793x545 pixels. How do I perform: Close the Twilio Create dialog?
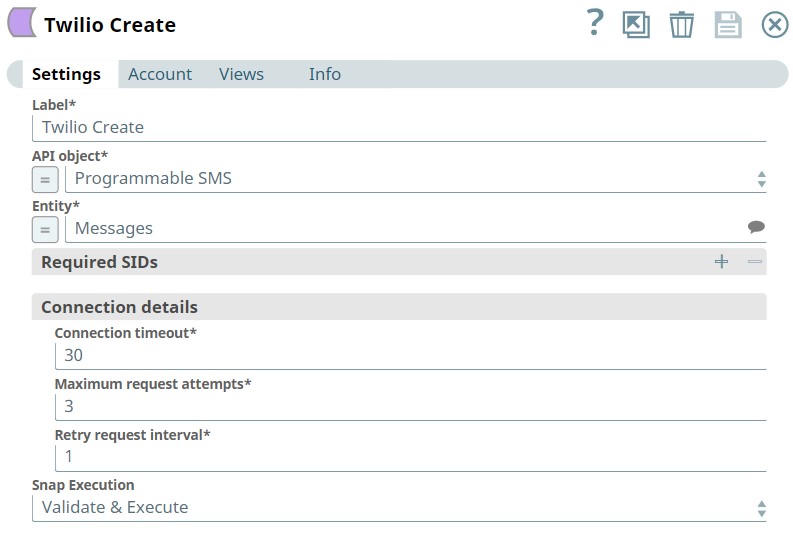(x=775, y=25)
